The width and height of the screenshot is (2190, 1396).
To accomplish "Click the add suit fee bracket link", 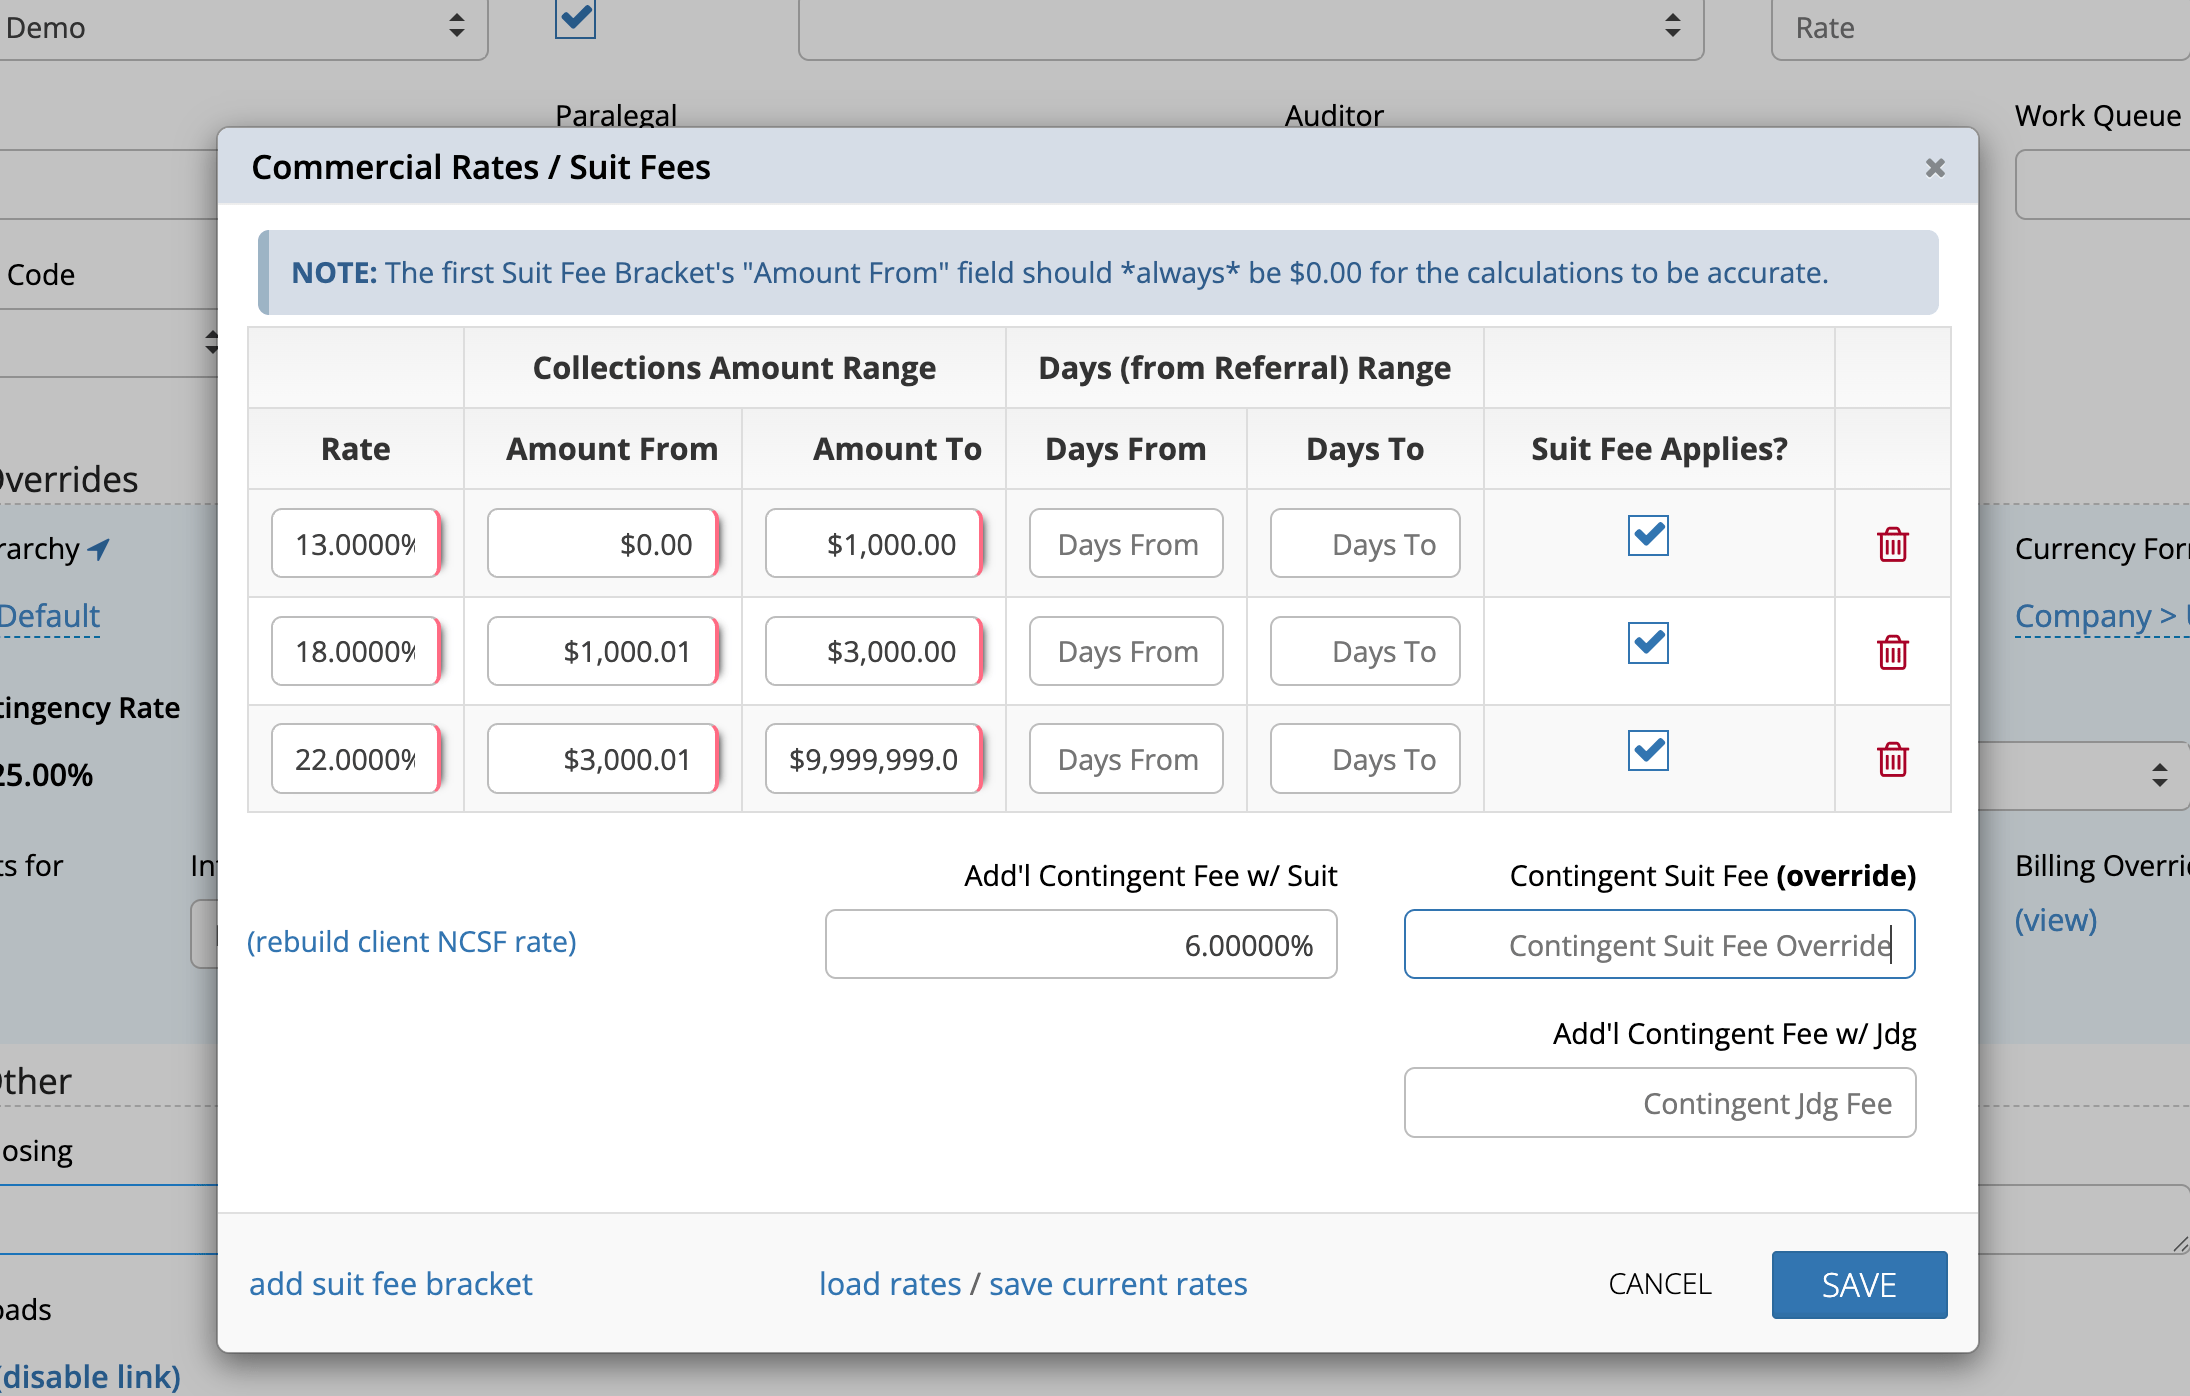I will click(391, 1284).
